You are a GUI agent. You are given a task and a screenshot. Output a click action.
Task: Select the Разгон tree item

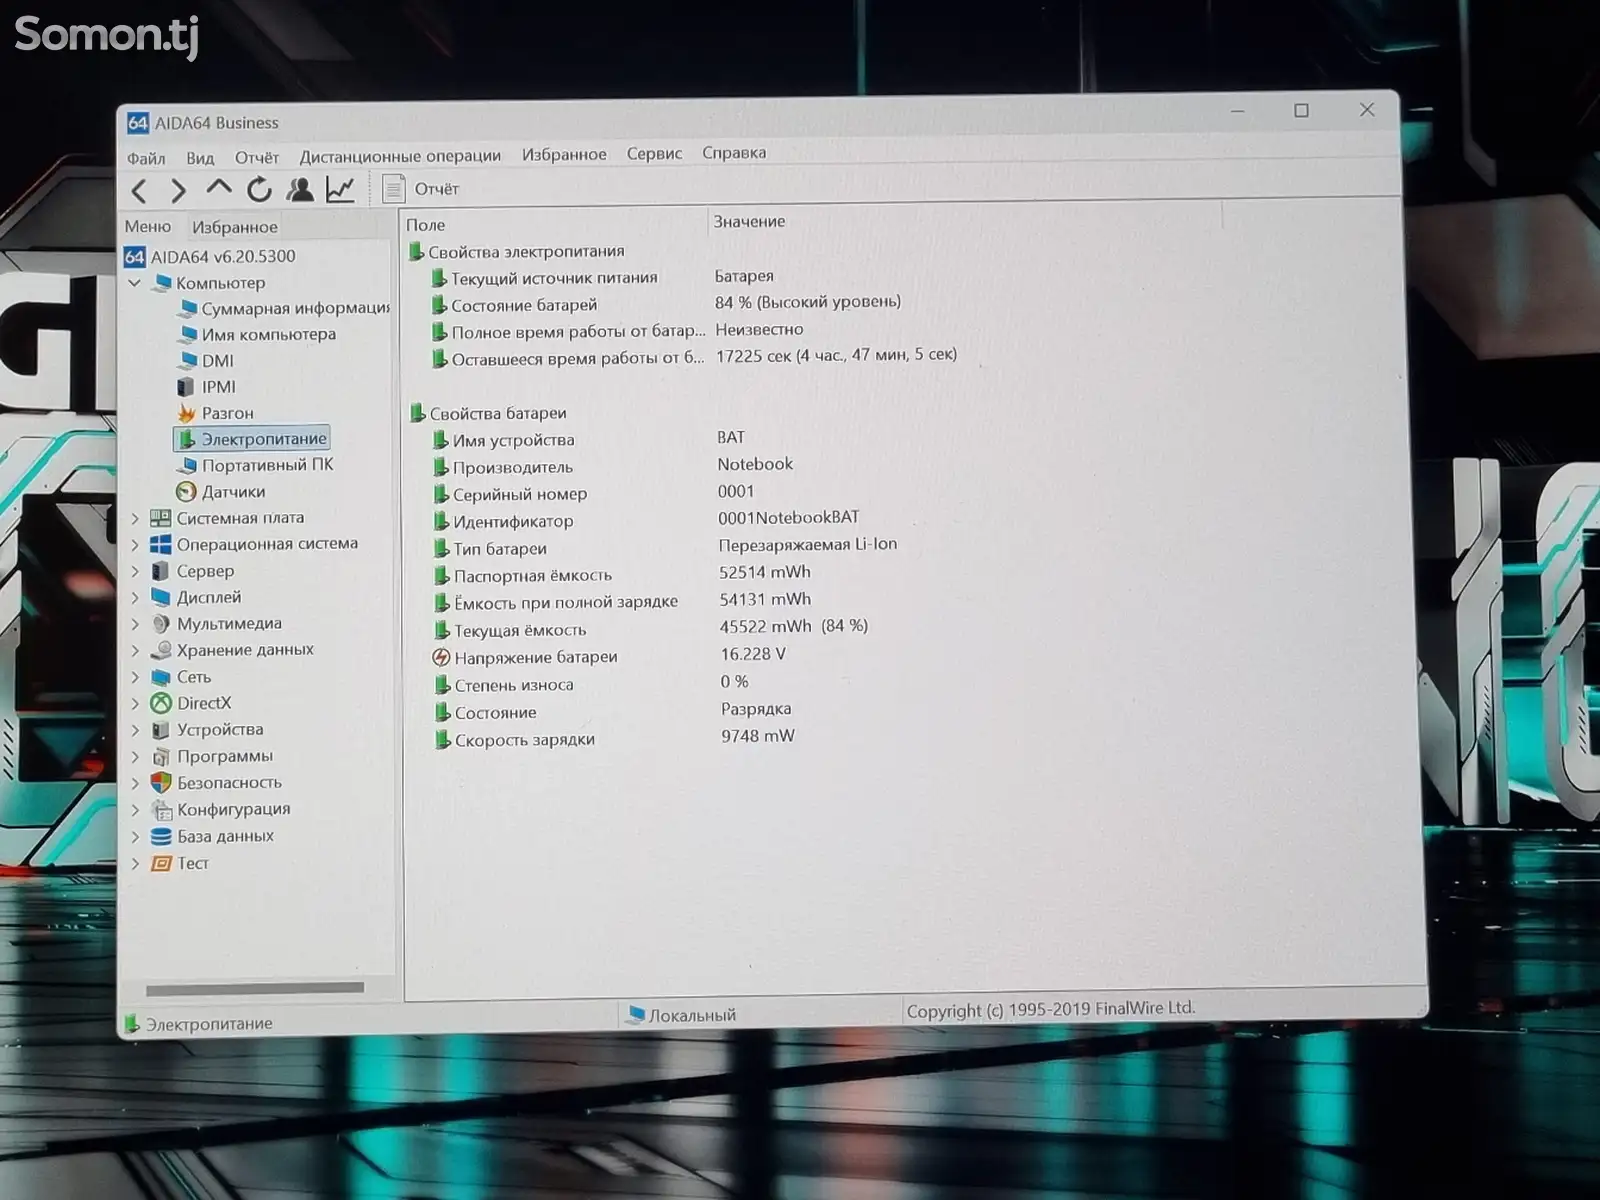[x=215, y=412]
